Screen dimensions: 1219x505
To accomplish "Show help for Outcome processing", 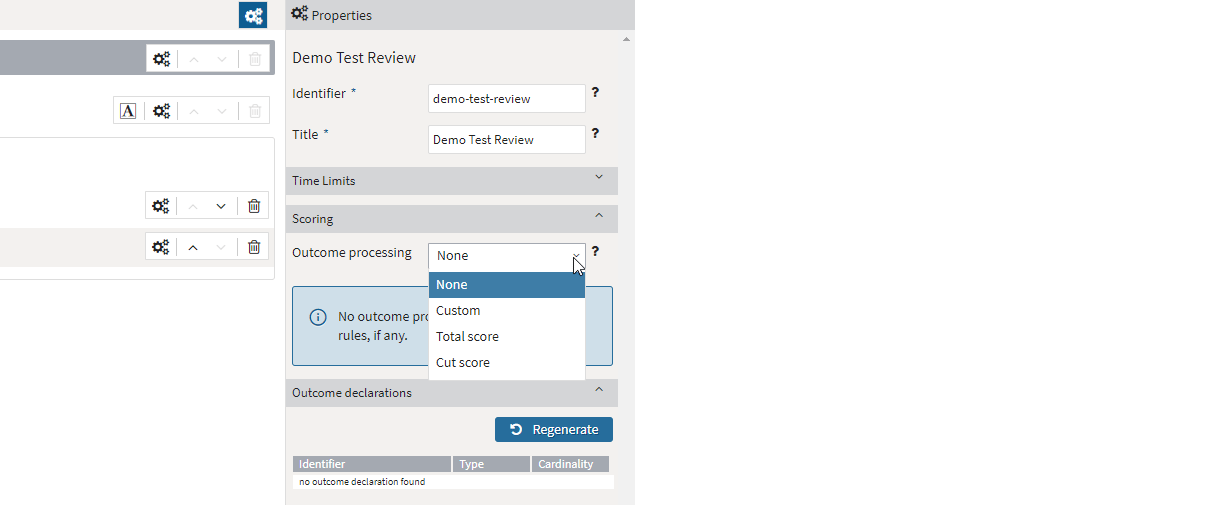I will 595,252.
